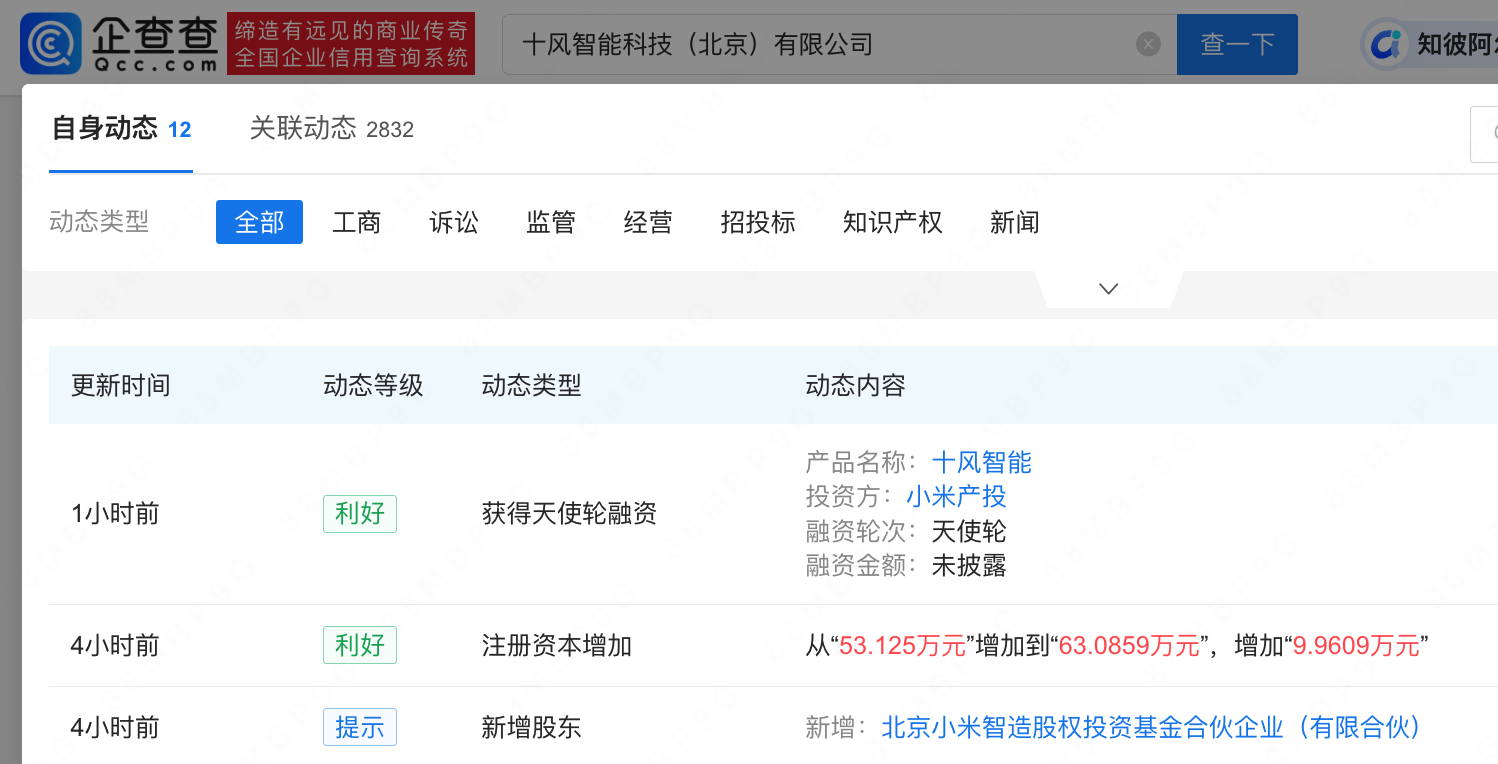Switch to the 关联动态 tab
The height and width of the screenshot is (764, 1498).
tap(331, 129)
